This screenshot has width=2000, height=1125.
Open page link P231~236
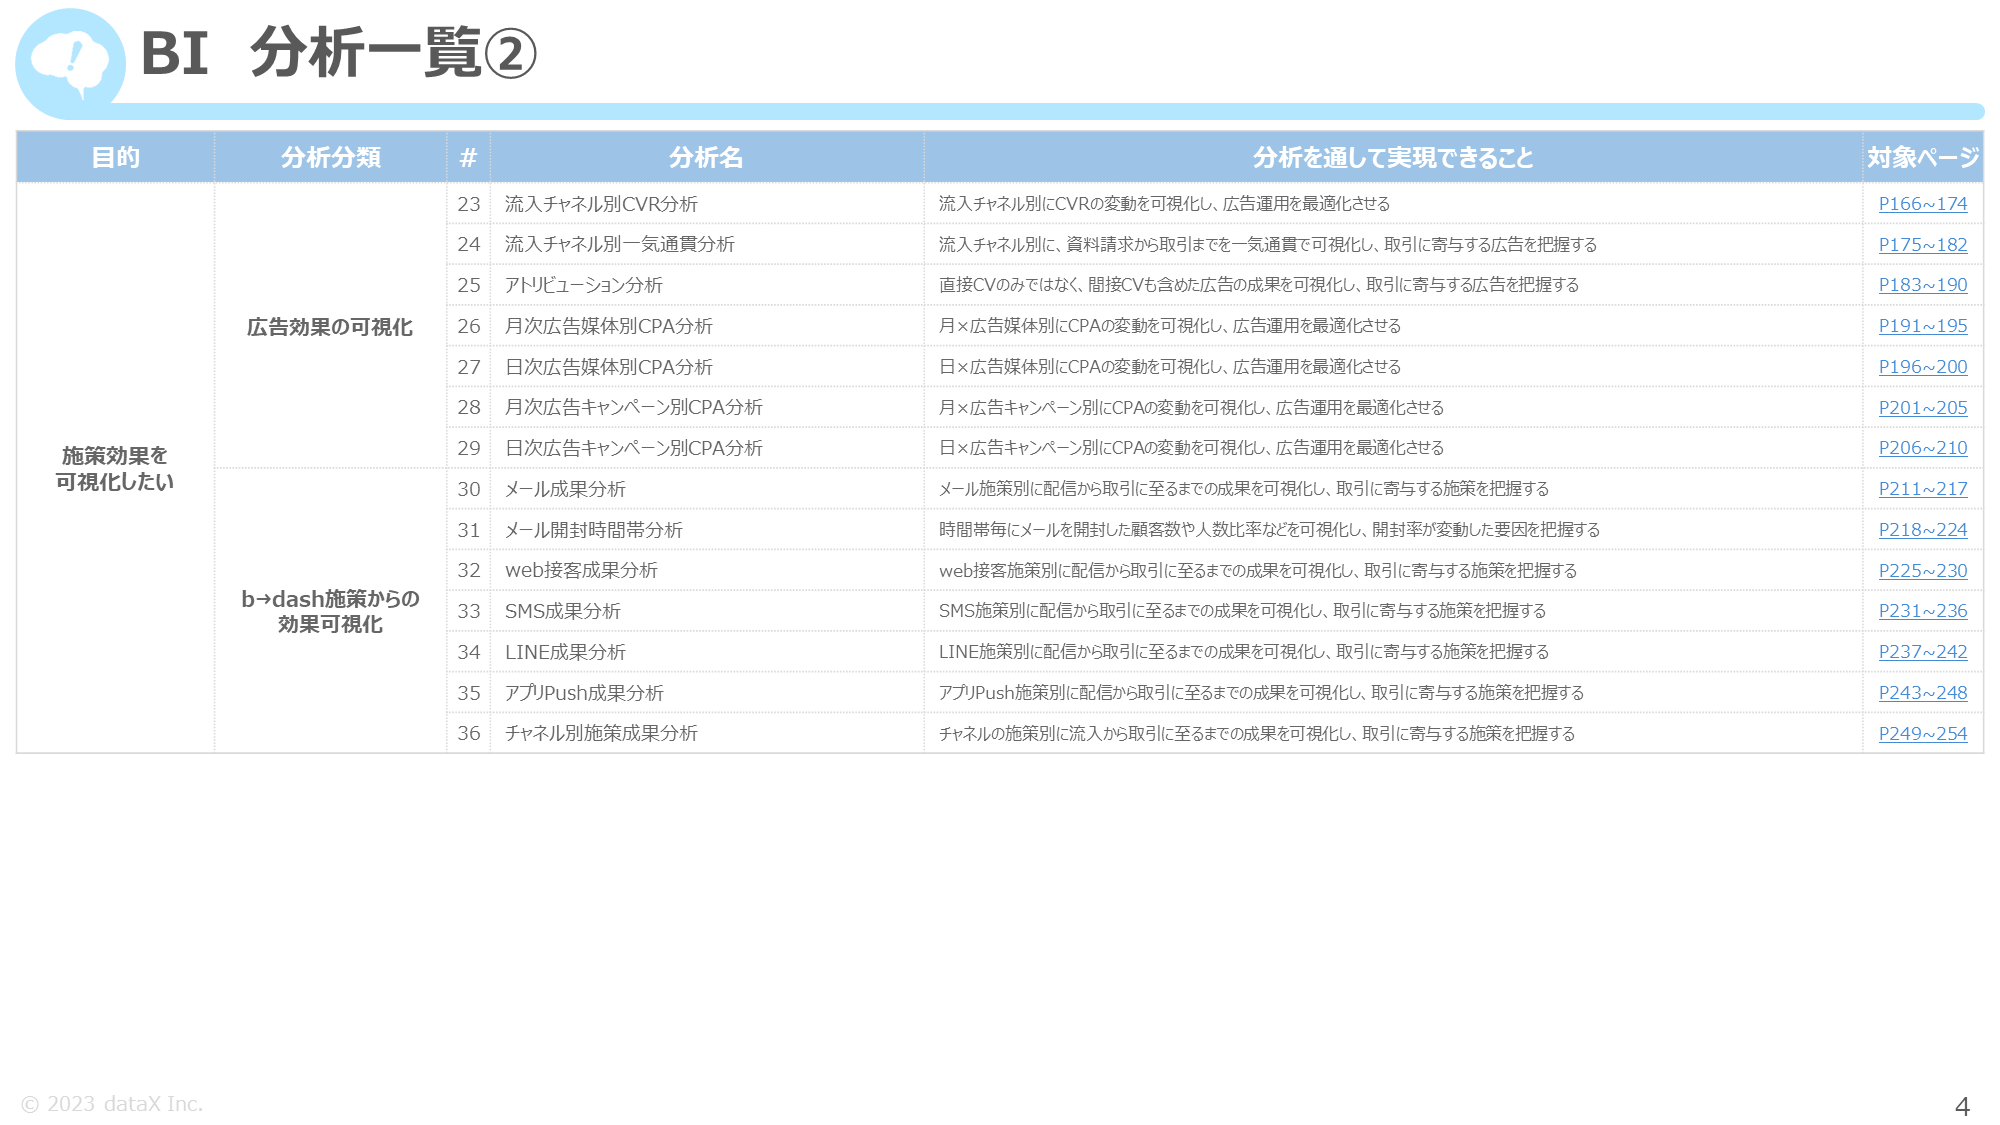[x=1922, y=611]
